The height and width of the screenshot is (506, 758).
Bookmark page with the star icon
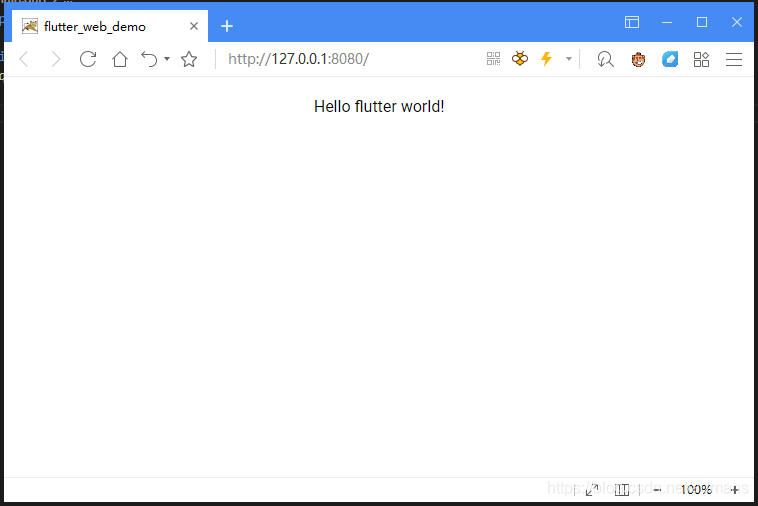(x=189, y=59)
